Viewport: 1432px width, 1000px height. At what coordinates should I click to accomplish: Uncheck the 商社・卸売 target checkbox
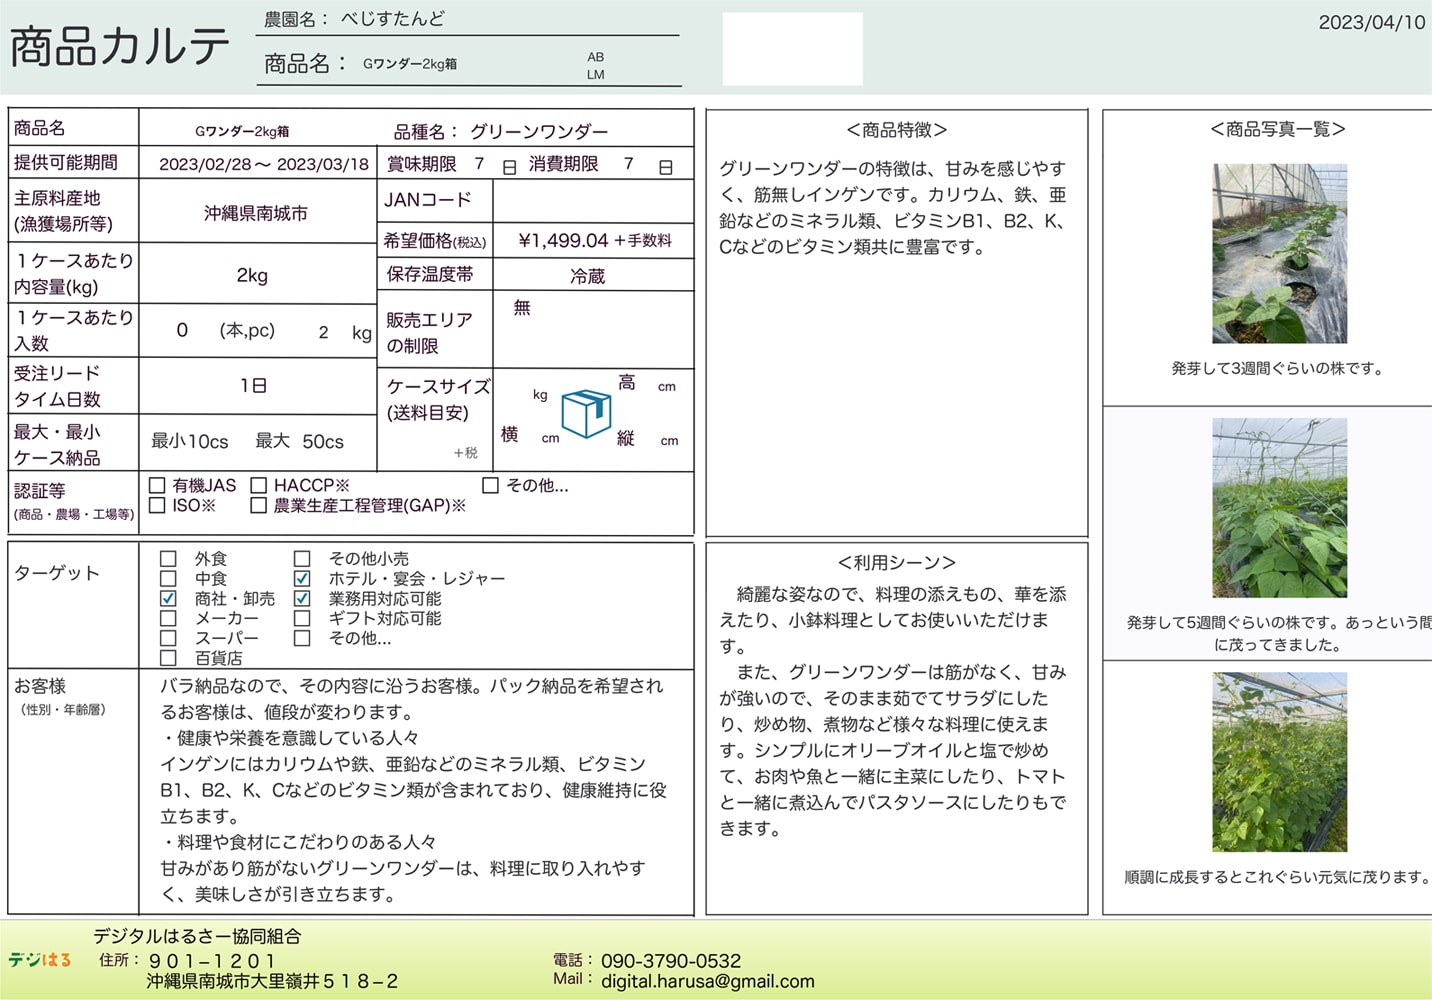tap(169, 599)
